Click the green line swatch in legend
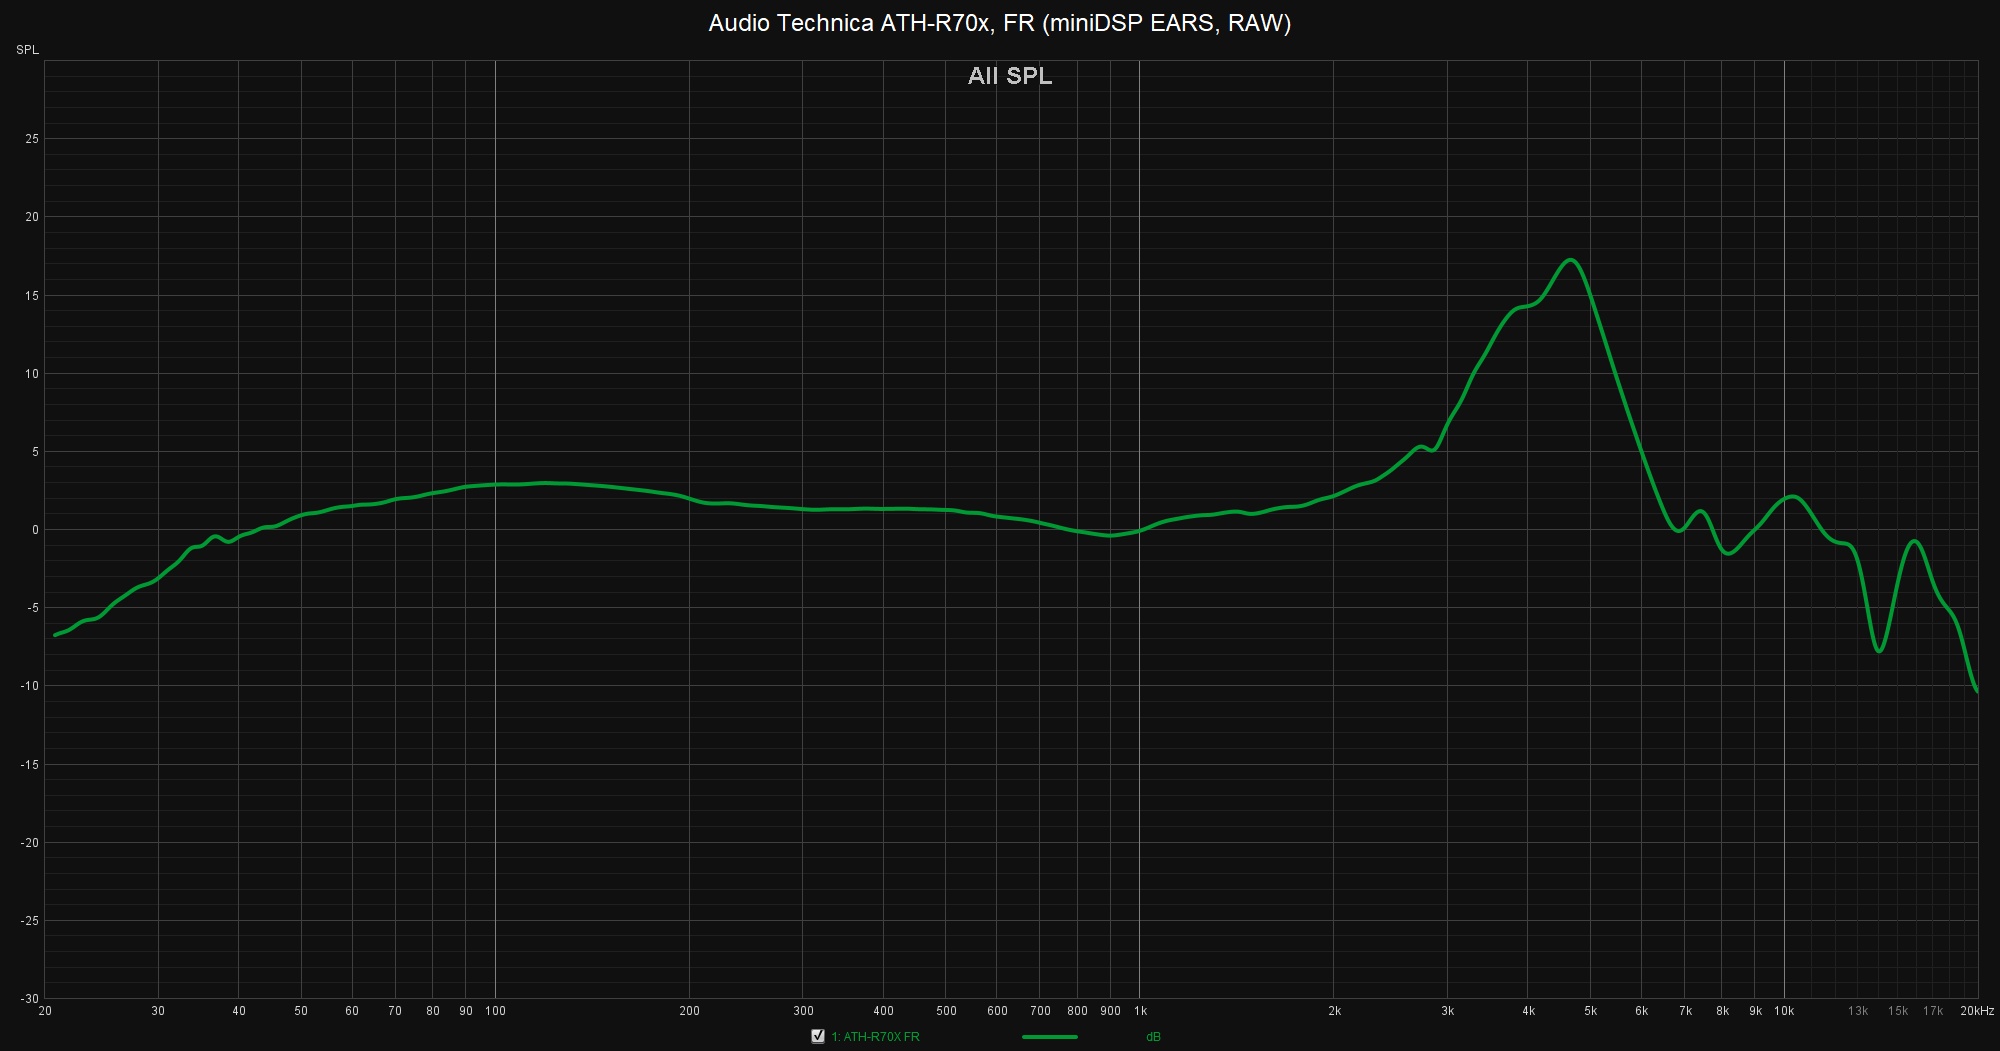The height and width of the screenshot is (1051, 2000). click(x=1049, y=1037)
